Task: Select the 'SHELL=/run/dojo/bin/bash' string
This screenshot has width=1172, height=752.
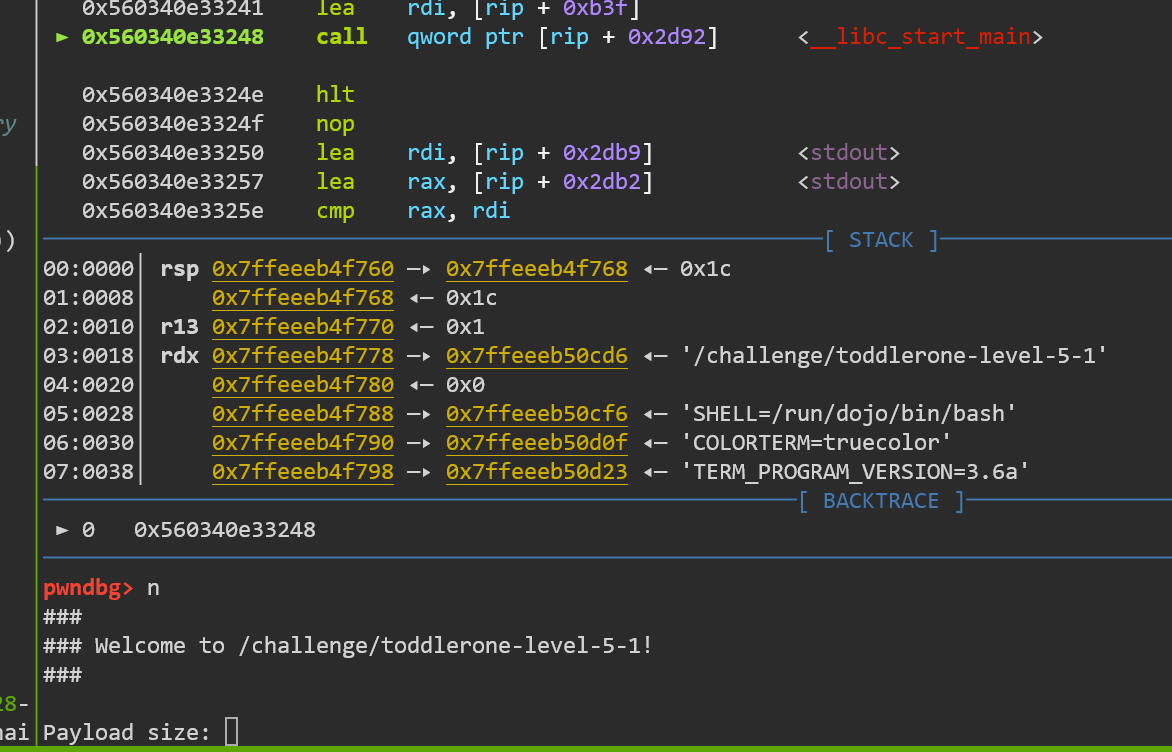Action: (x=848, y=413)
